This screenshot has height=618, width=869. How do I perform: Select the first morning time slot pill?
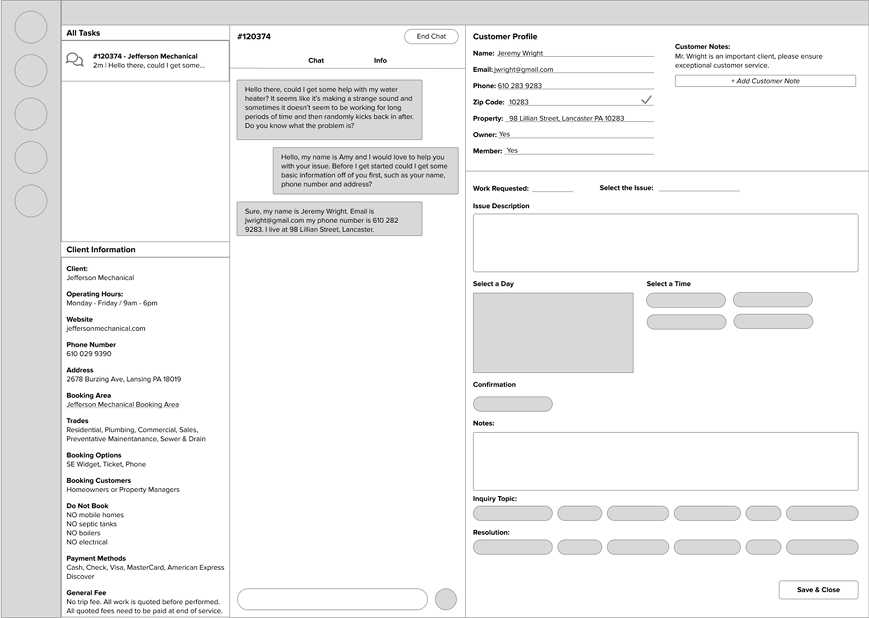click(685, 299)
